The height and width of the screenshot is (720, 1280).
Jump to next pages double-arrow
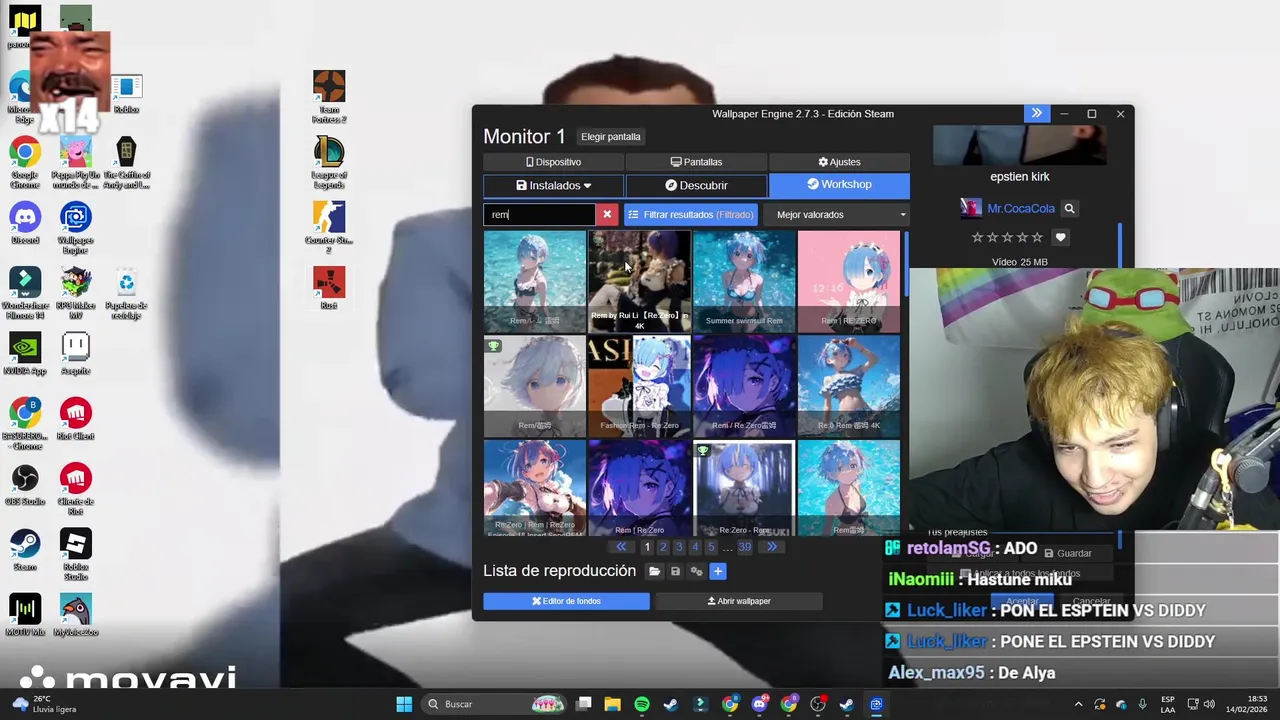pos(771,547)
